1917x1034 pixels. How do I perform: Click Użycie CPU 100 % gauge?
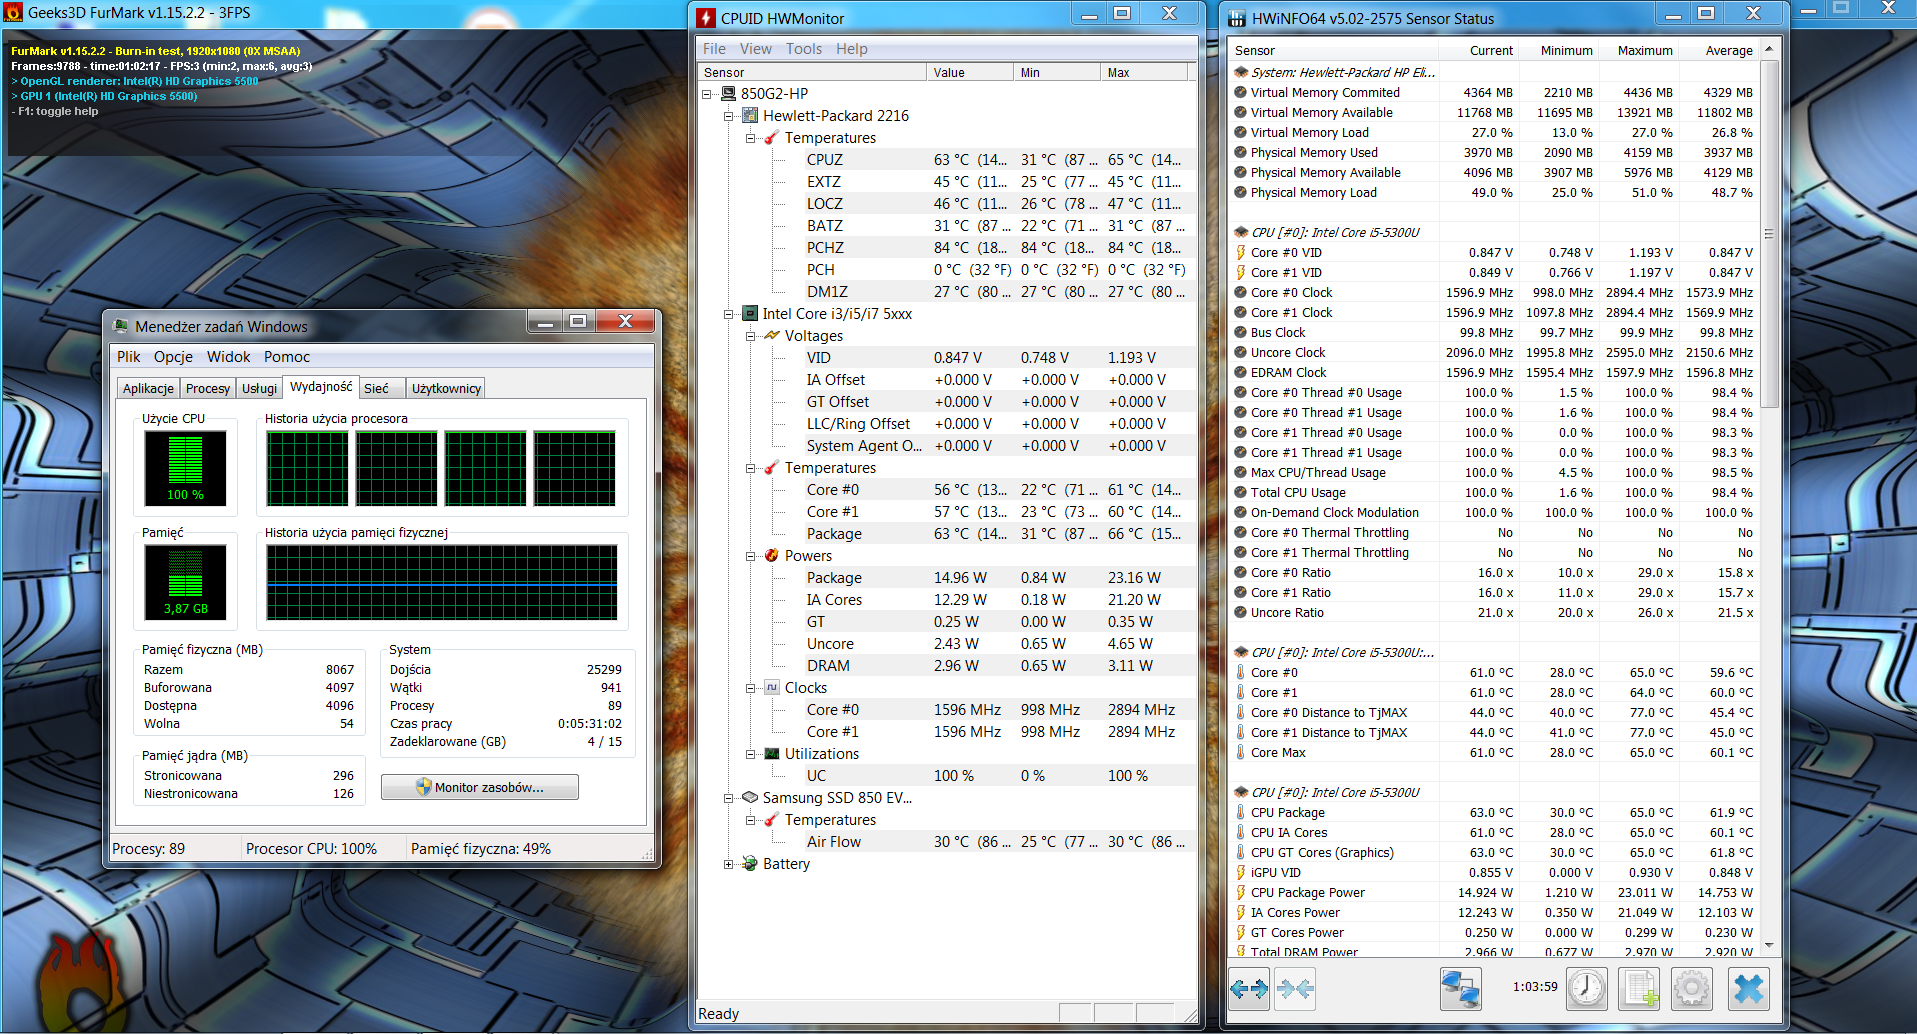coord(185,467)
